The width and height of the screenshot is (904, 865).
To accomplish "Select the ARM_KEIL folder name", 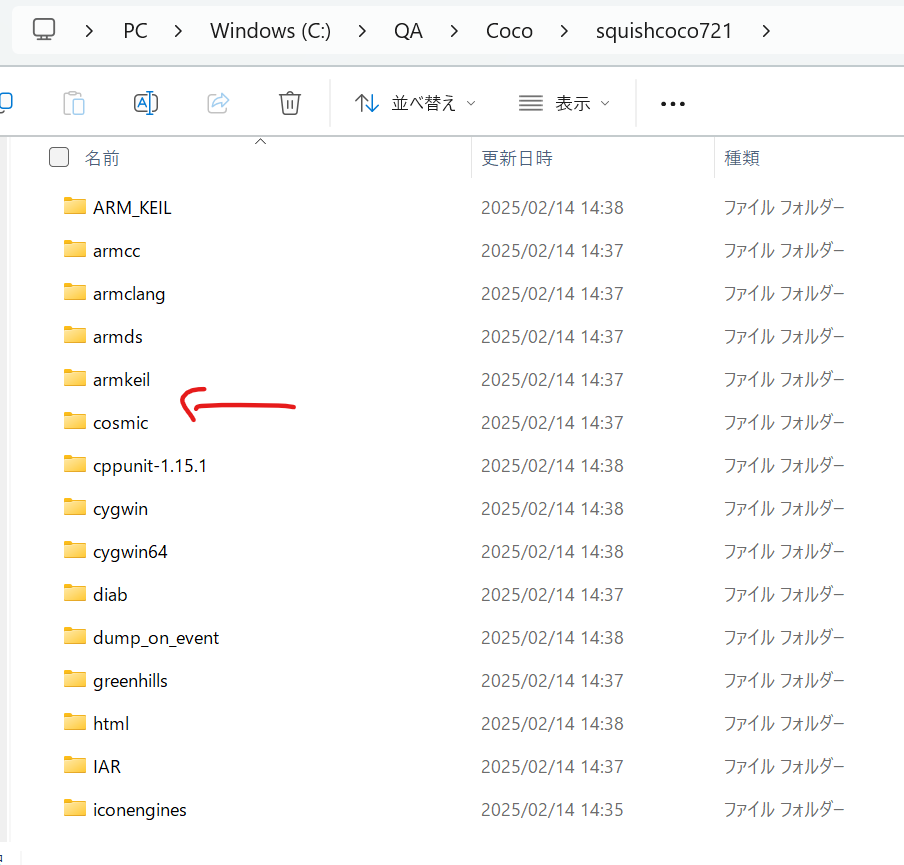I will pos(132,208).
